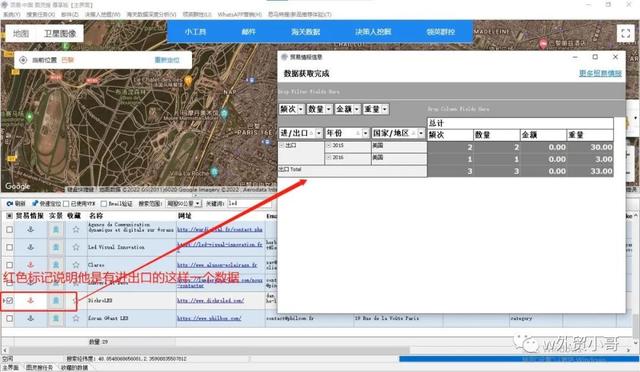Open street view icon for Agence de Communication

(x=56, y=229)
